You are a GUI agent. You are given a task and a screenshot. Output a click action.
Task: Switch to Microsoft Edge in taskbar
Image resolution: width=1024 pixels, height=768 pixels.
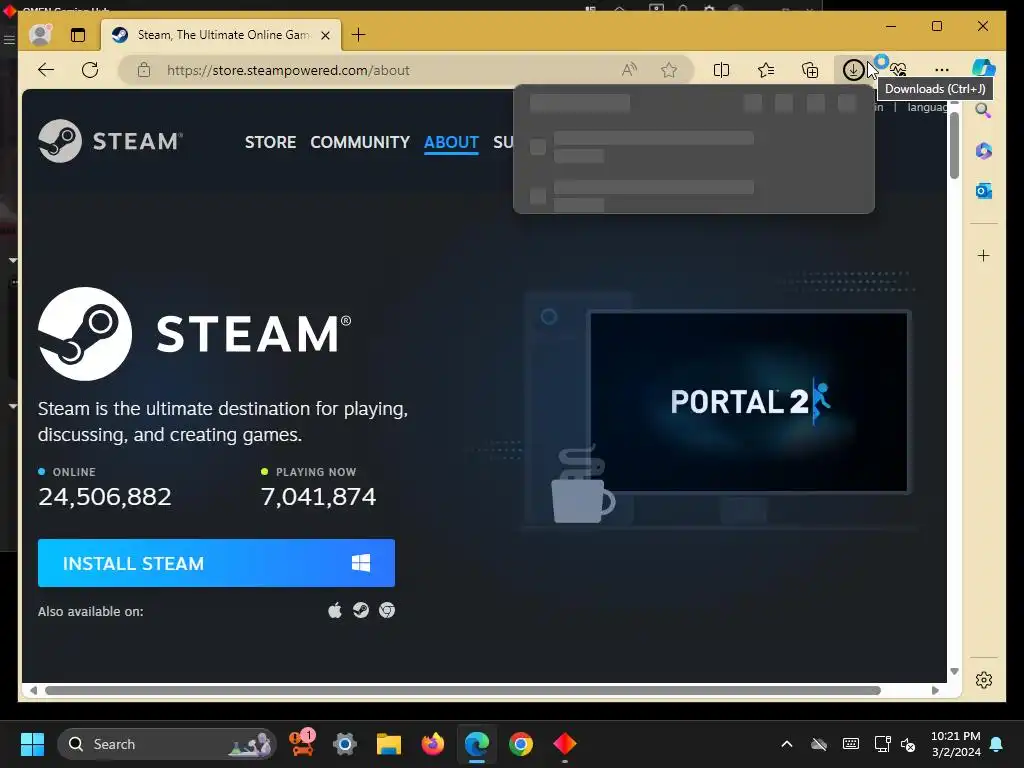[477, 744]
